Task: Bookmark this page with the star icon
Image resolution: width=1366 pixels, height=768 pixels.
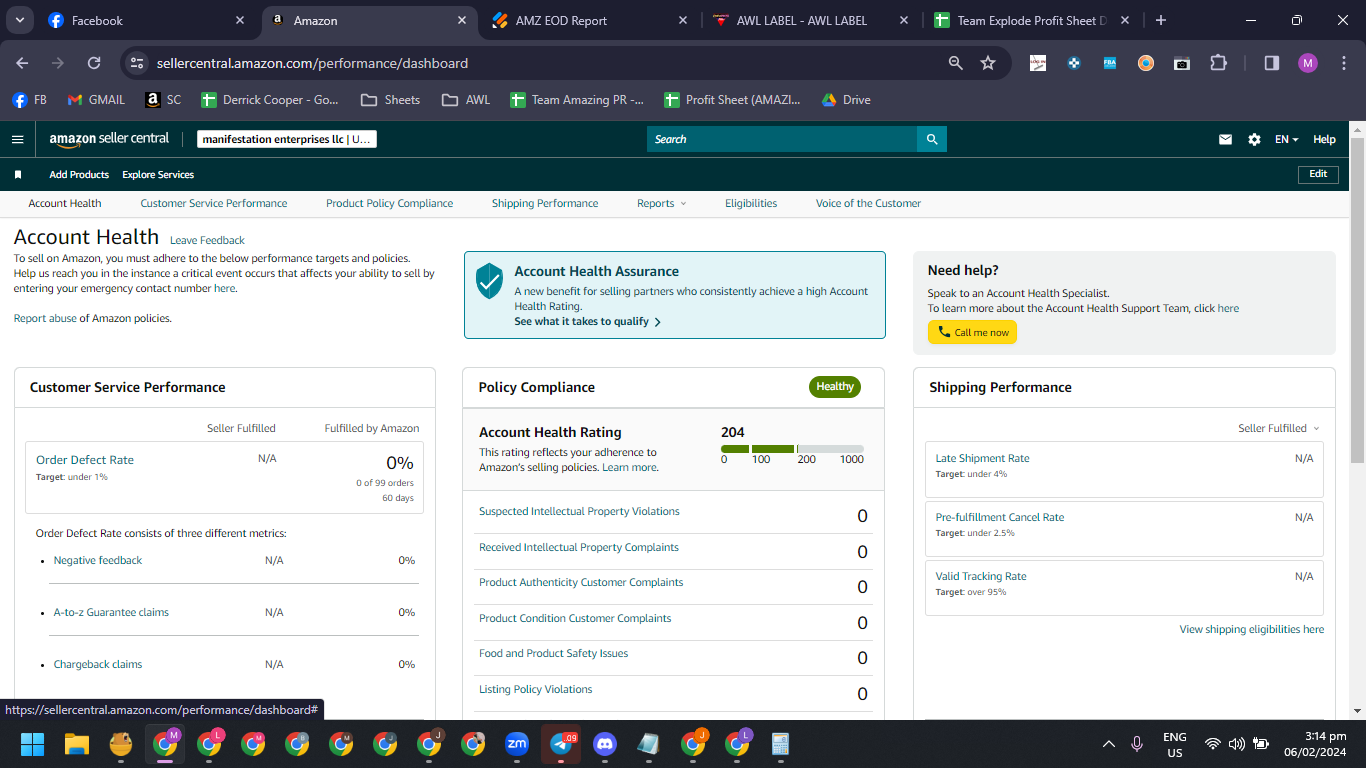Action: (988, 63)
